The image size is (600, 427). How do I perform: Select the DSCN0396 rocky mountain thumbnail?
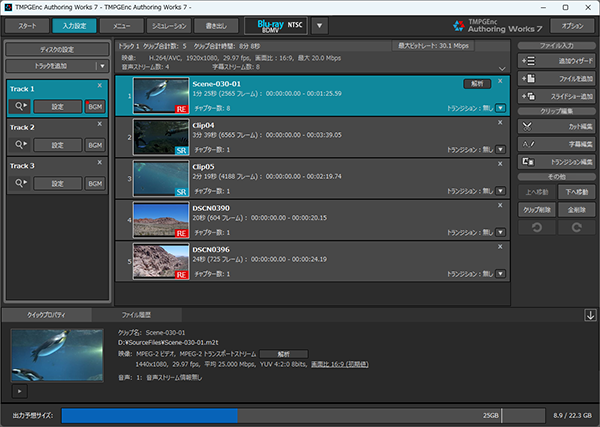tap(161, 261)
